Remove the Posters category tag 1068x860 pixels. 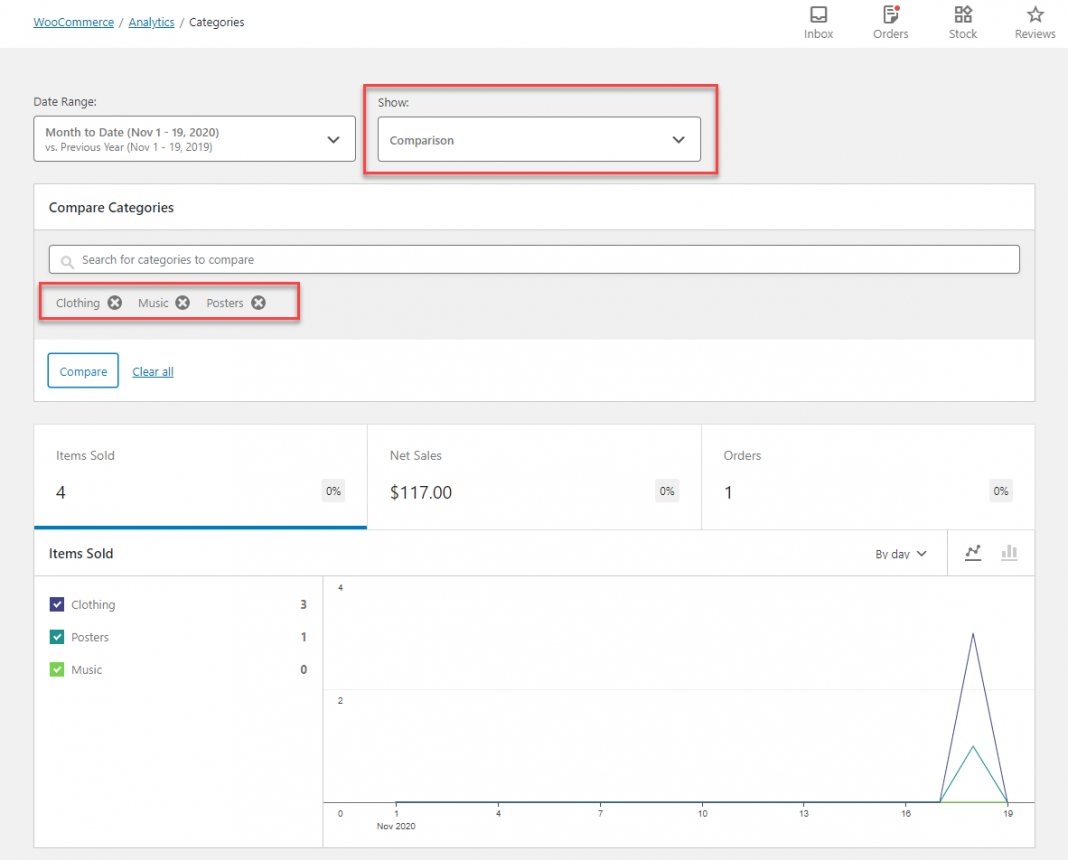point(258,302)
